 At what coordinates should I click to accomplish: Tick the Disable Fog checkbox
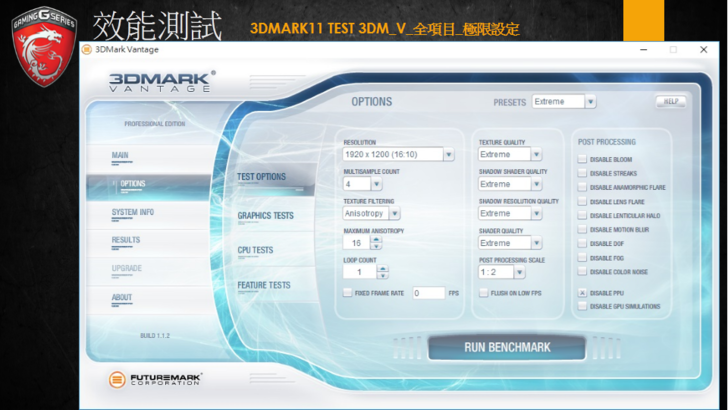tap(582, 258)
